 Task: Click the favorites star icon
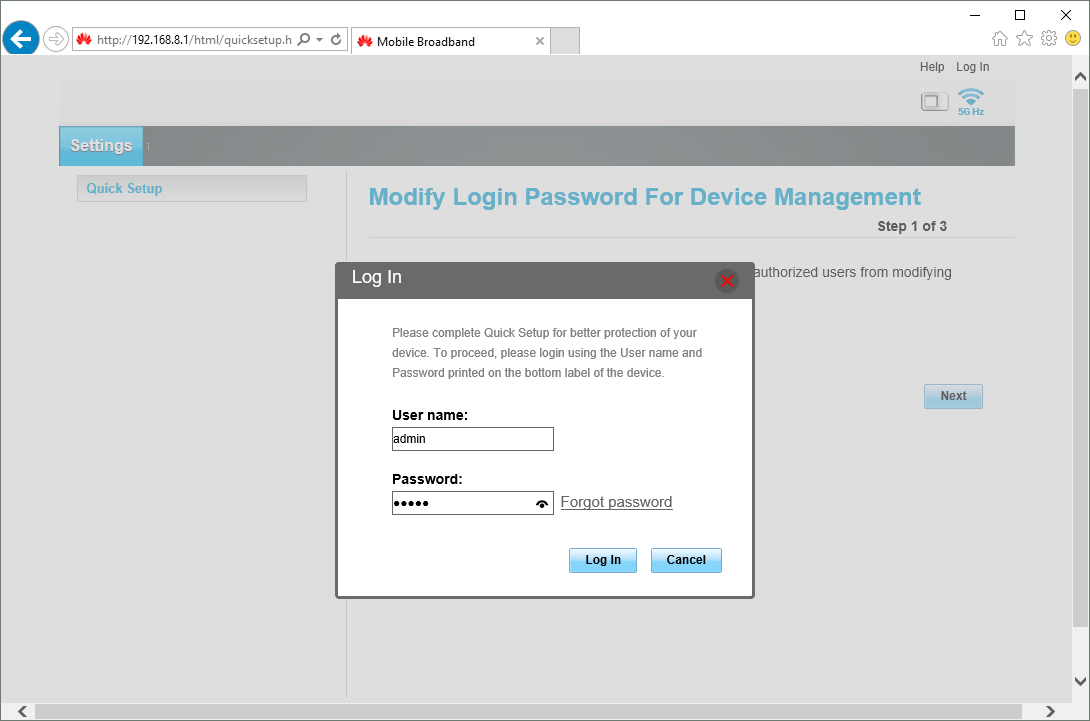coord(1024,37)
